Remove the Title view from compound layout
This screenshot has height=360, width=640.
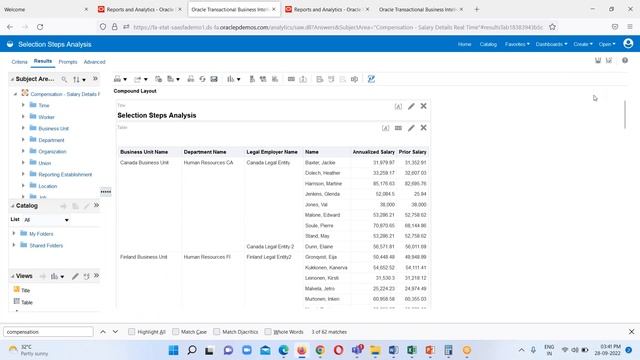coord(423,106)
